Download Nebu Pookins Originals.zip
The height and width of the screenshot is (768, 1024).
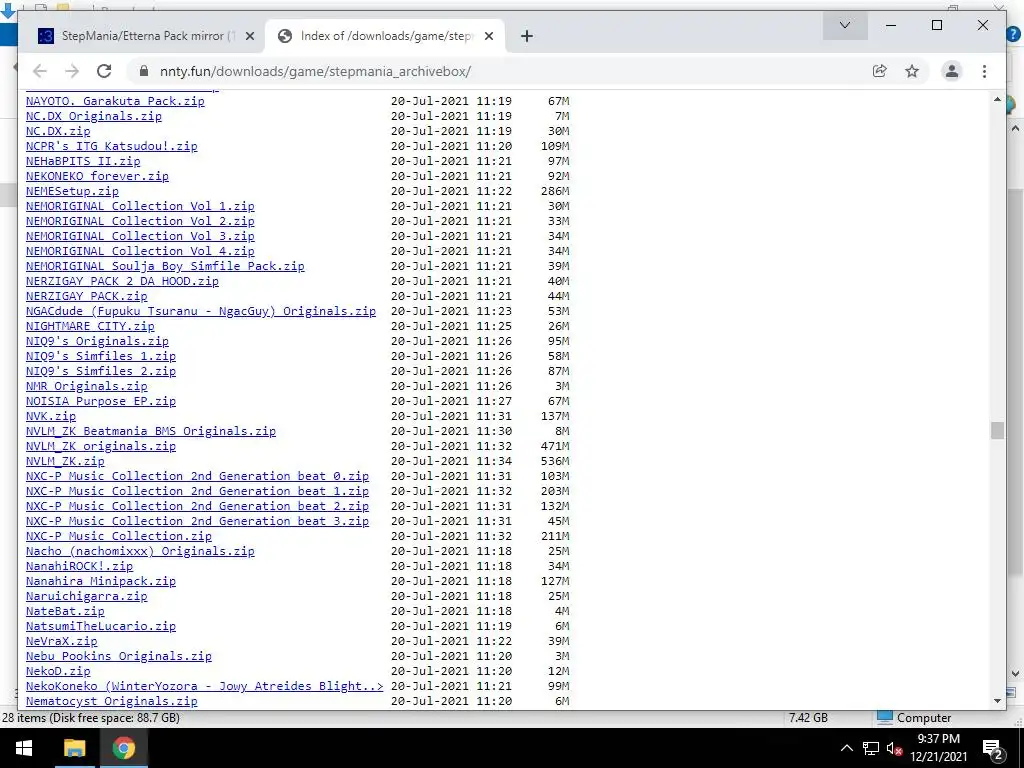(x=119, y=657)
